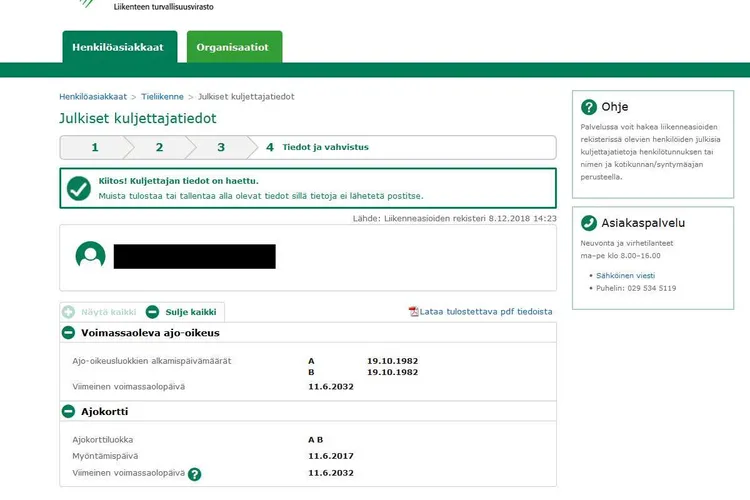Click the green success checkmark icon
750x500 pixels.
[x=79, y=188]
